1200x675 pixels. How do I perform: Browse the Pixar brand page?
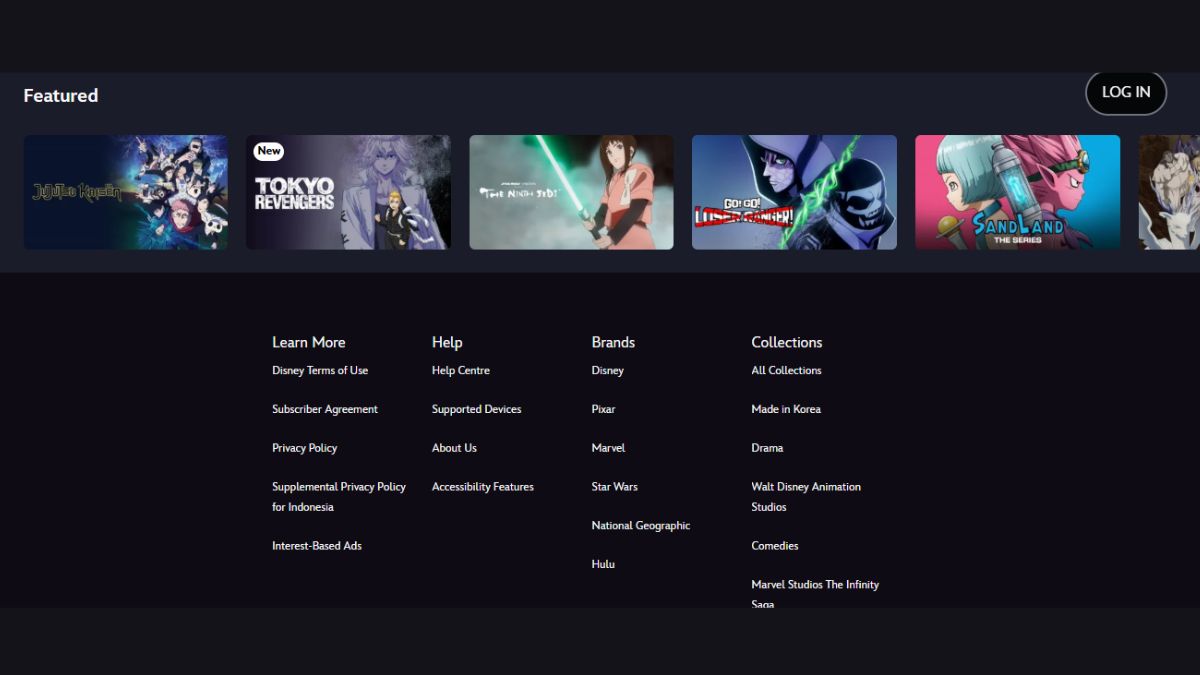point(604,410)
